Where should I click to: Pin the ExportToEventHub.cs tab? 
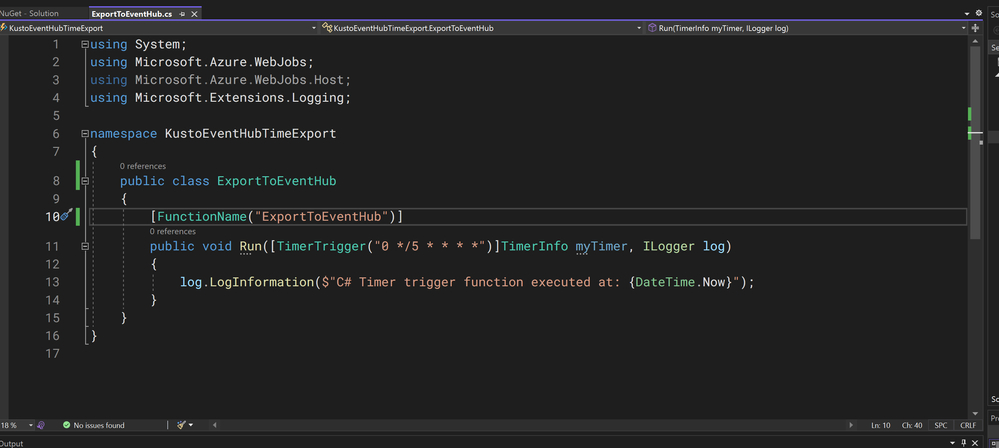[x=183, y=14]
